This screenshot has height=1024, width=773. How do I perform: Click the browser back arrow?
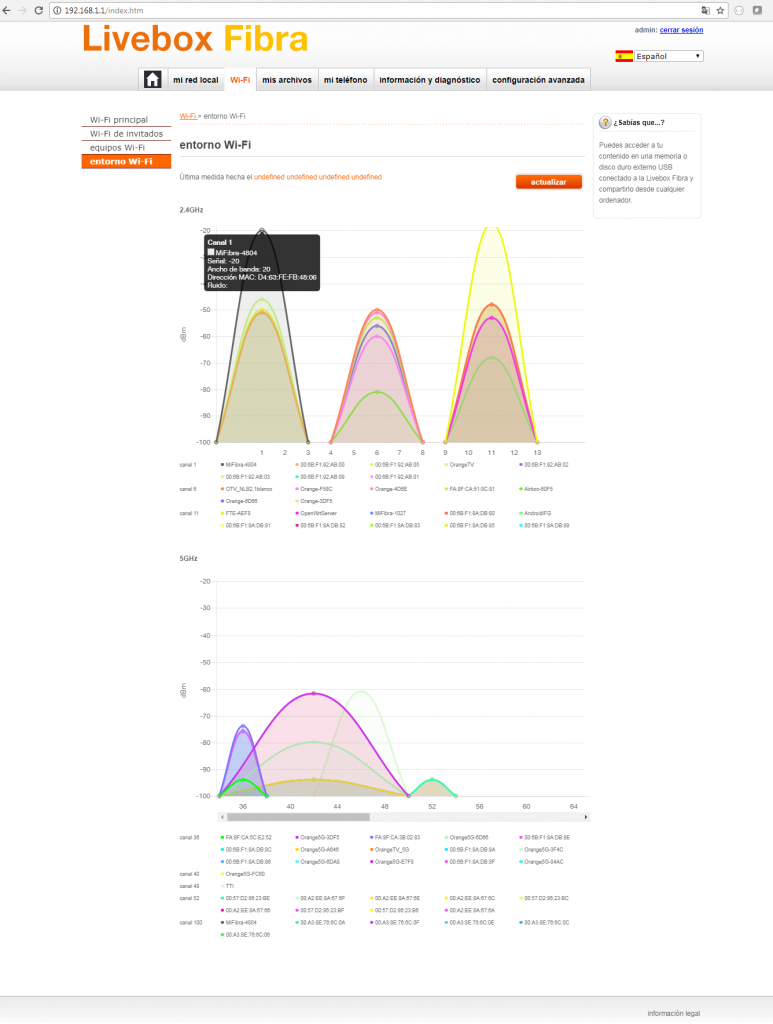tap(7, 10)
